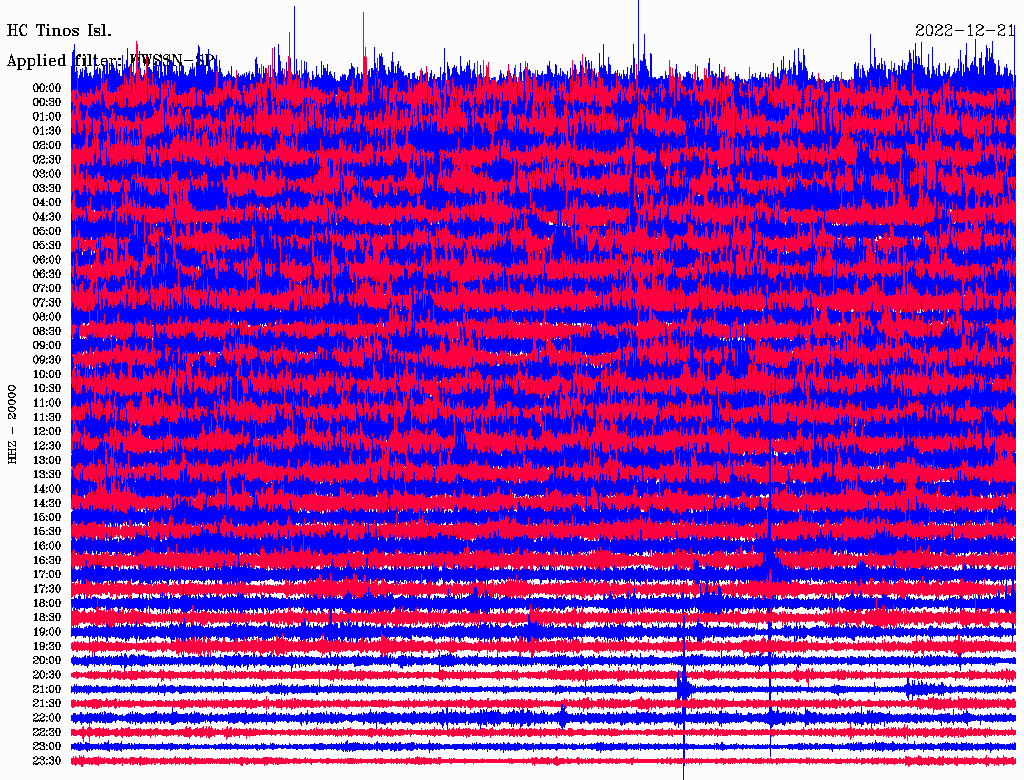Click the date label '2022-12-21'
1024x780 pixels.
(x=965, y=30)
